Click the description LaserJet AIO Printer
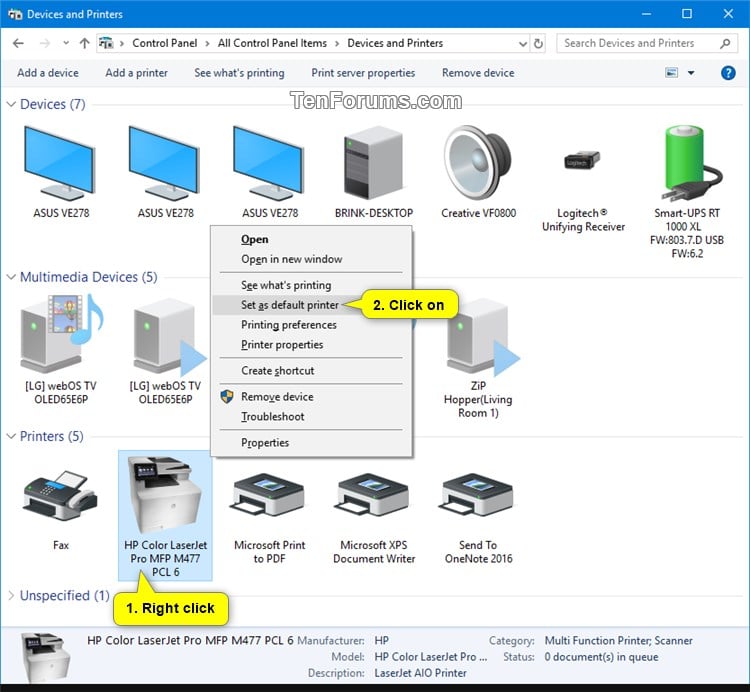Viewport: 750px width, 692px height. pos(420,673)
